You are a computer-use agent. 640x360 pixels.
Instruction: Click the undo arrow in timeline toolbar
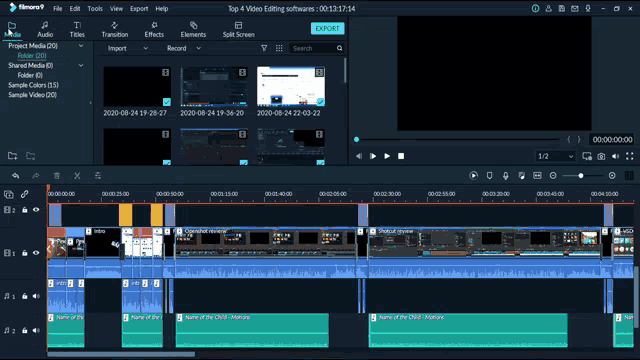click(x=16, y=176)
